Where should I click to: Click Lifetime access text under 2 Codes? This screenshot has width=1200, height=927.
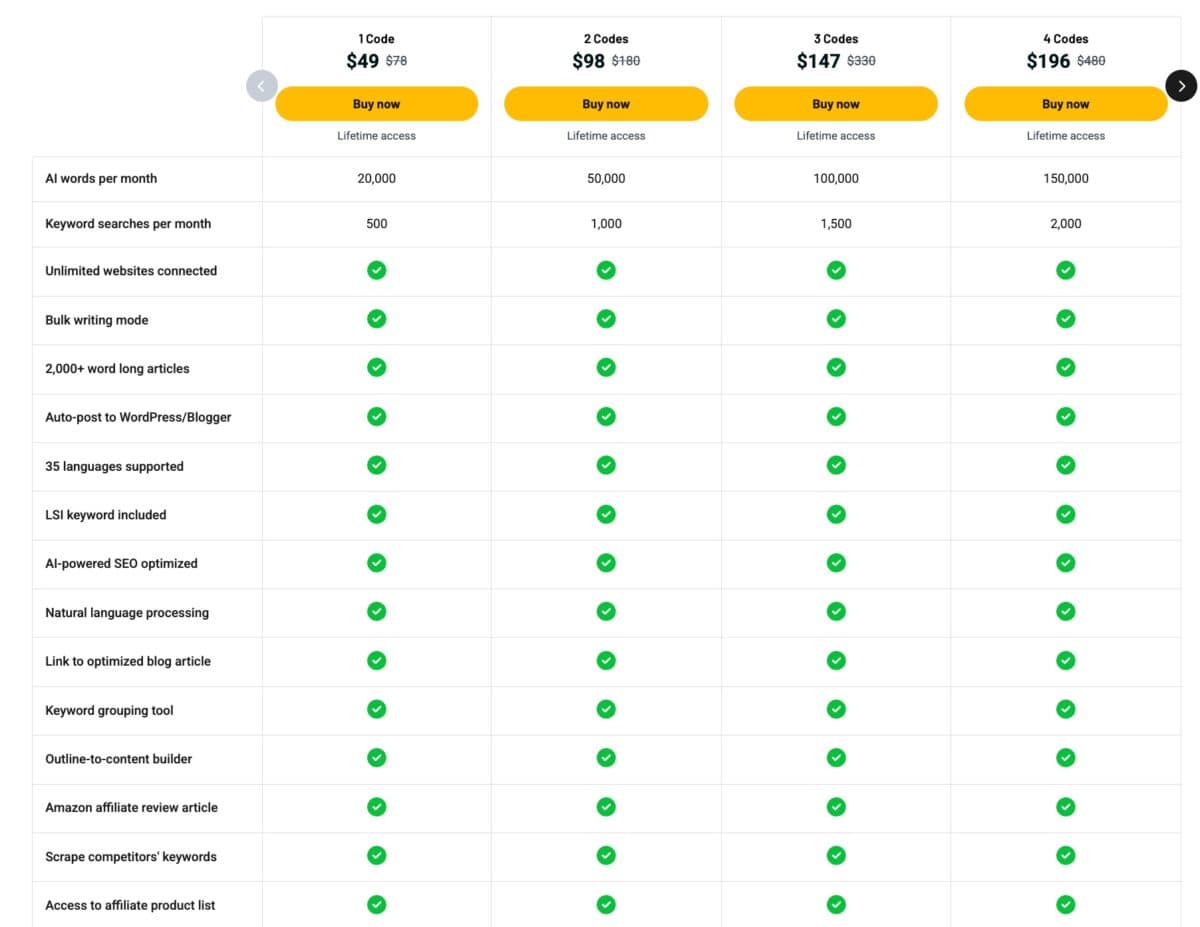coord(606,136)
